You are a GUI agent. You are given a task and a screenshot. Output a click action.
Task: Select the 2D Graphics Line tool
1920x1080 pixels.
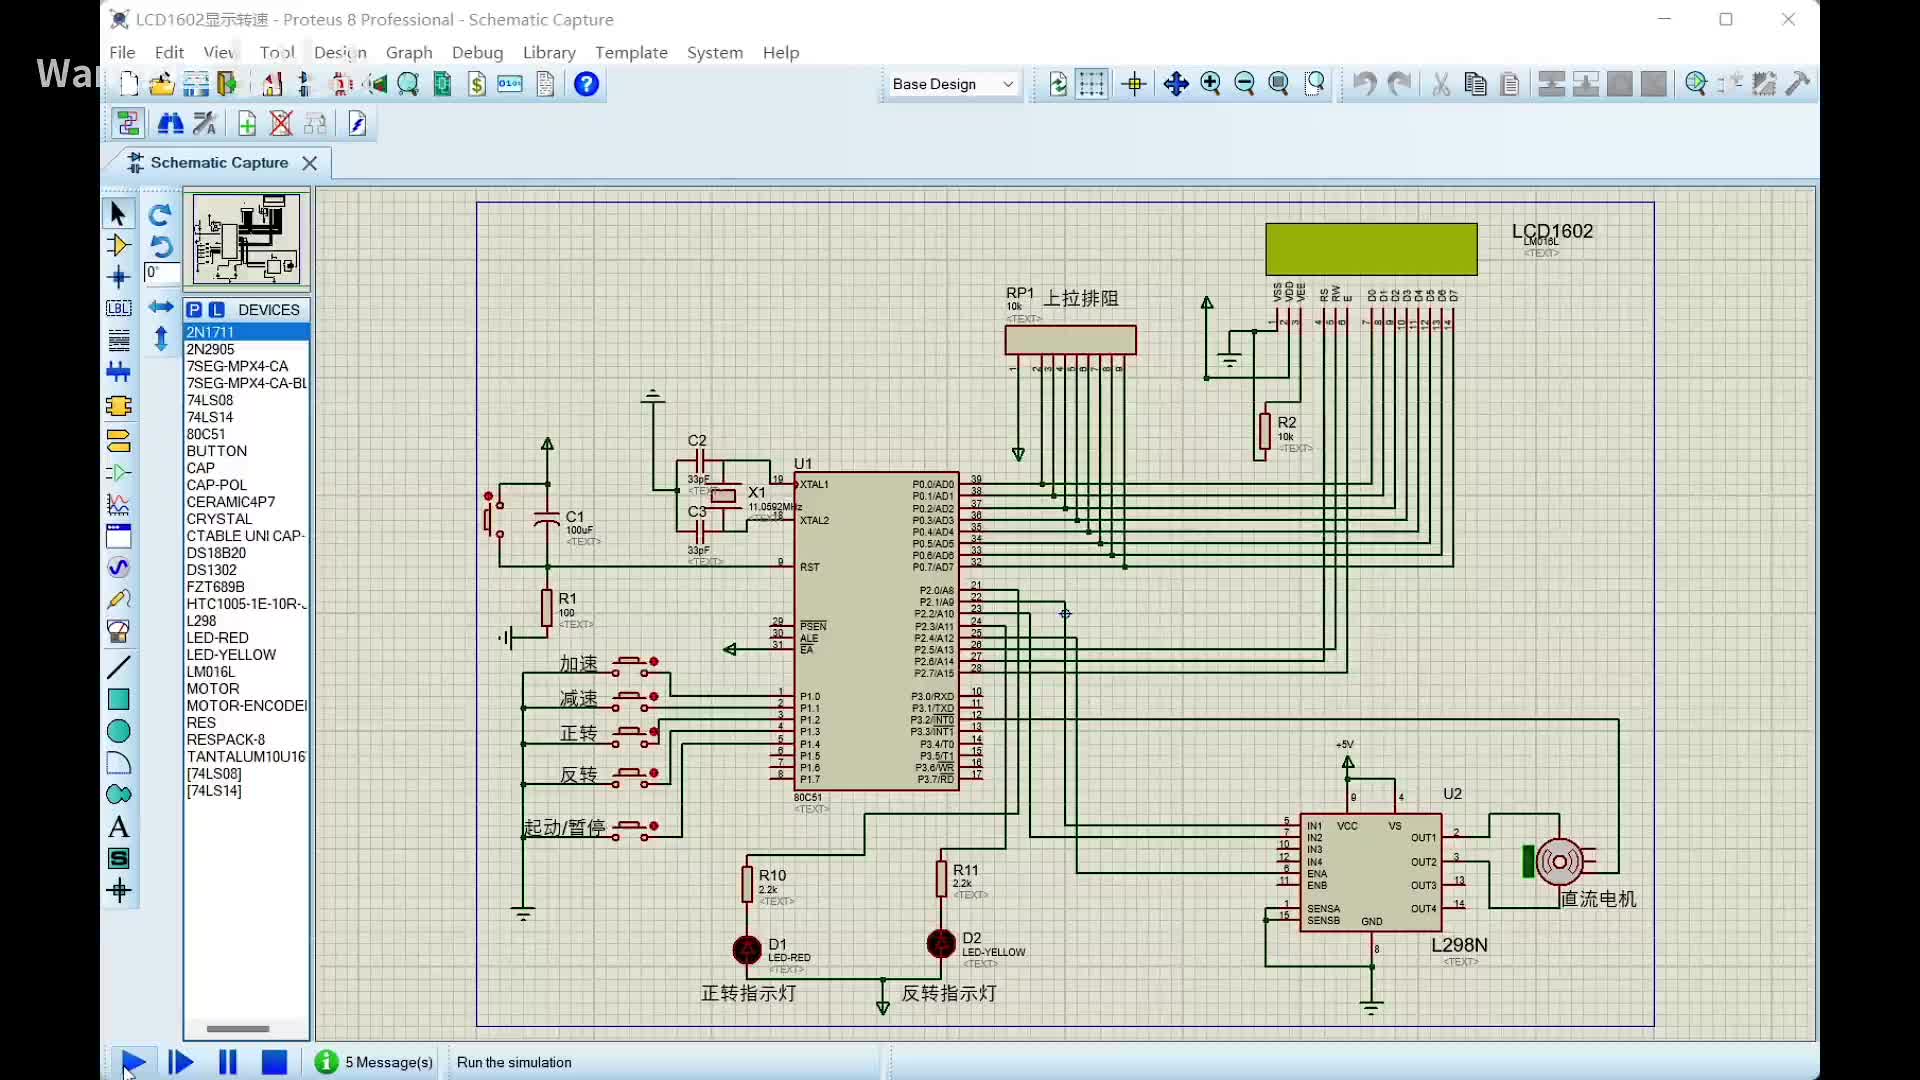(x=118, y=667)
